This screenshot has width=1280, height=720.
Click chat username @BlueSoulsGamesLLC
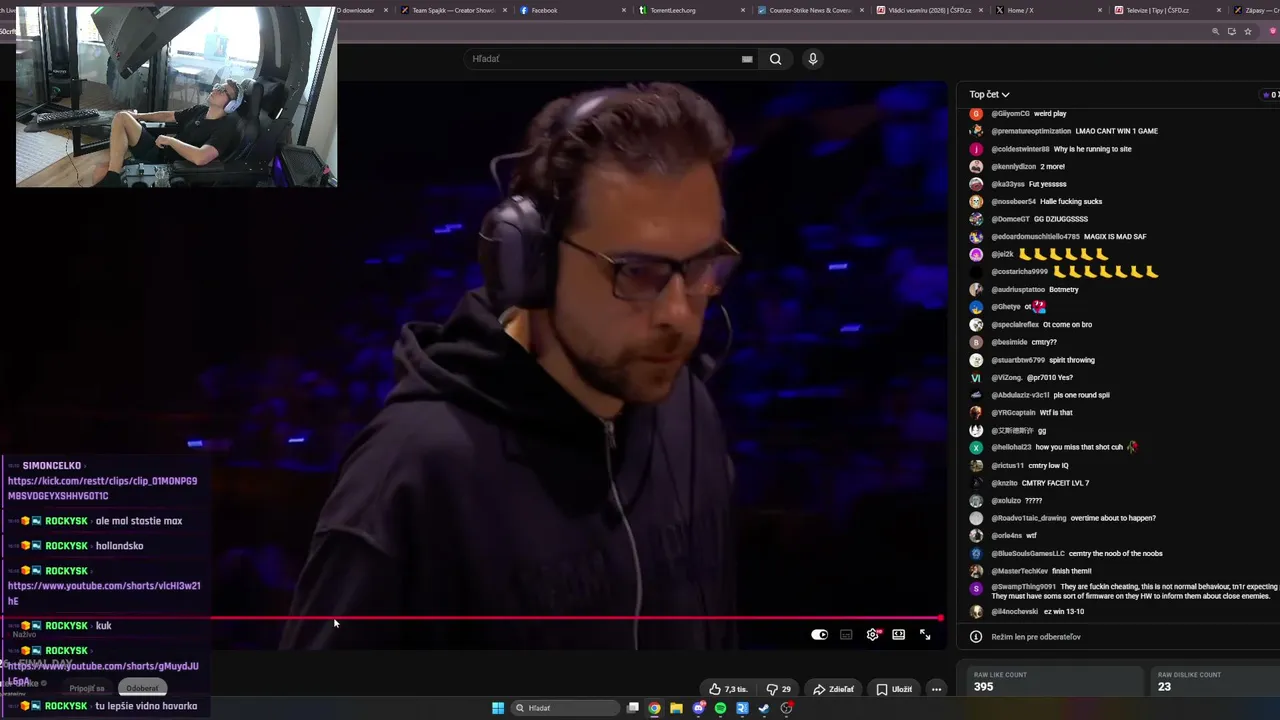(x=1028, y=553)
